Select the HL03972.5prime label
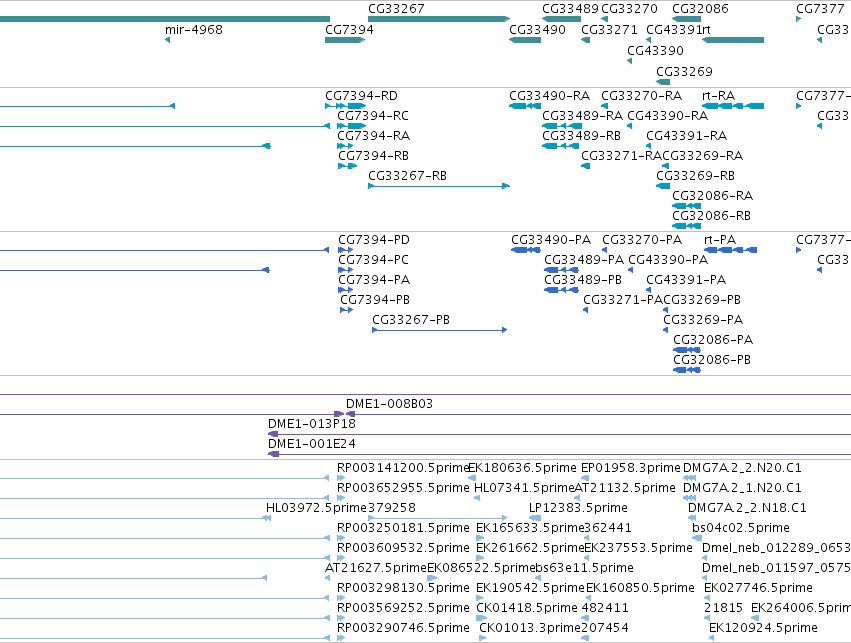This screenshot has height=643, width=851. [316, 508]
